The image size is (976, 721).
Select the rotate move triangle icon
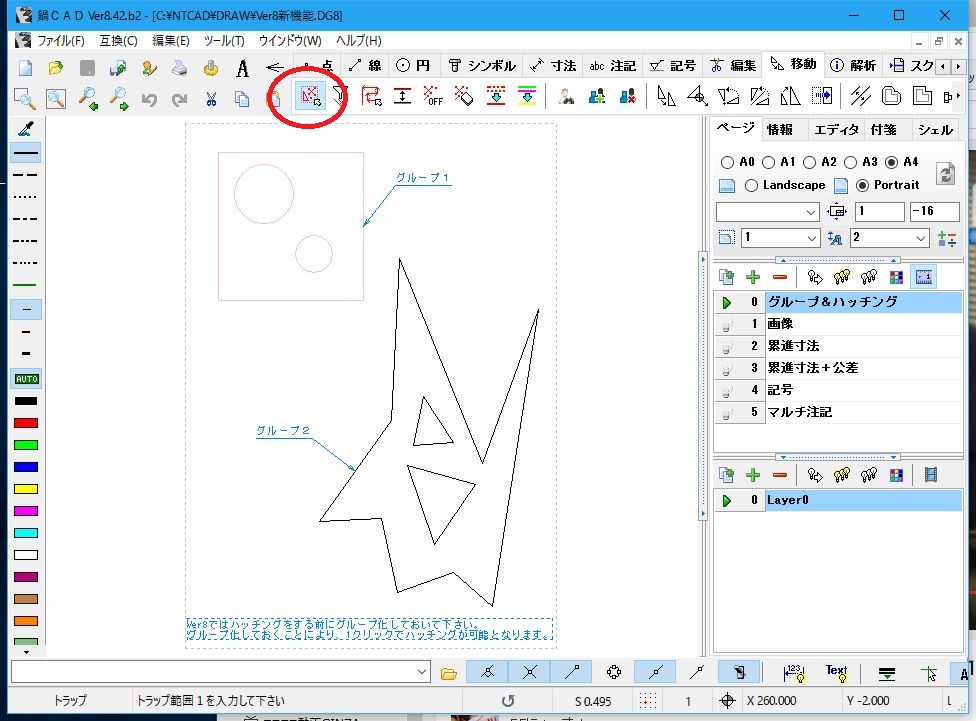tap(729, 97)
